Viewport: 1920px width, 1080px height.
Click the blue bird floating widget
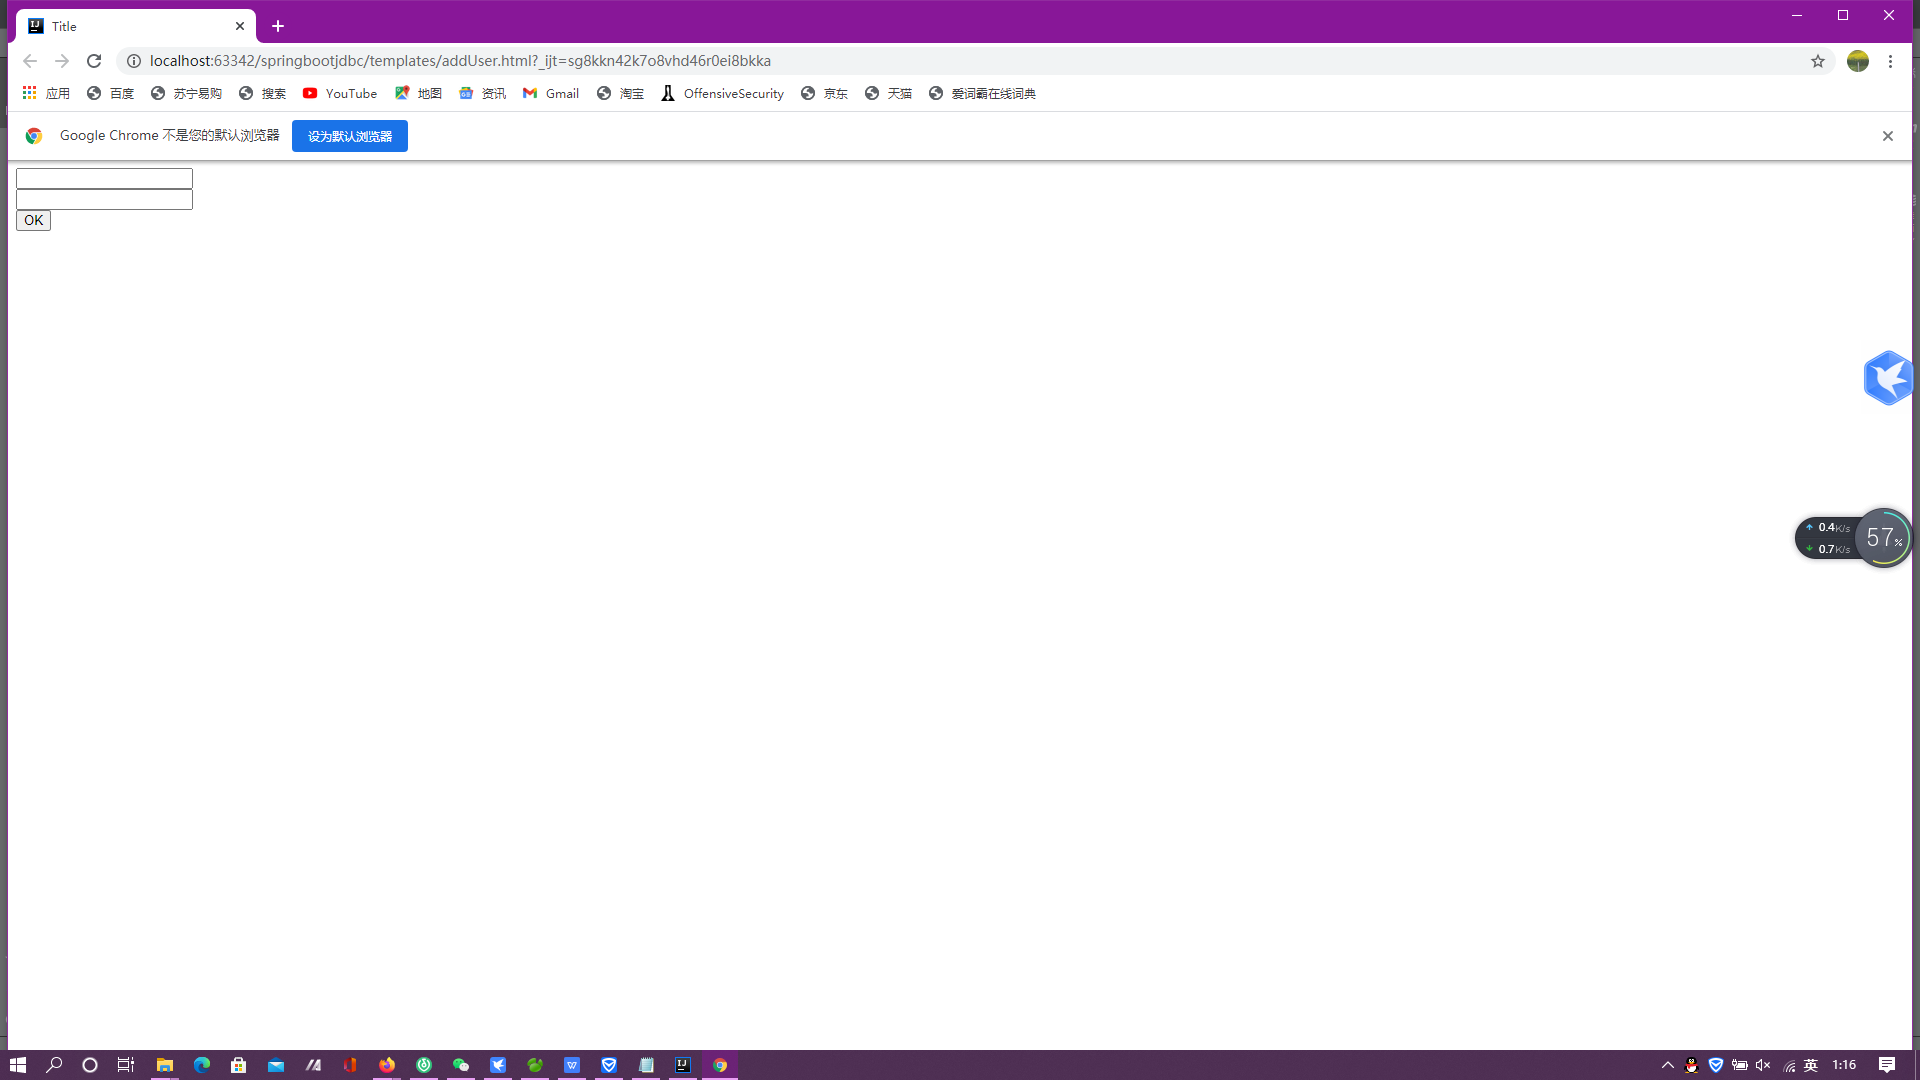(1888, 378)
